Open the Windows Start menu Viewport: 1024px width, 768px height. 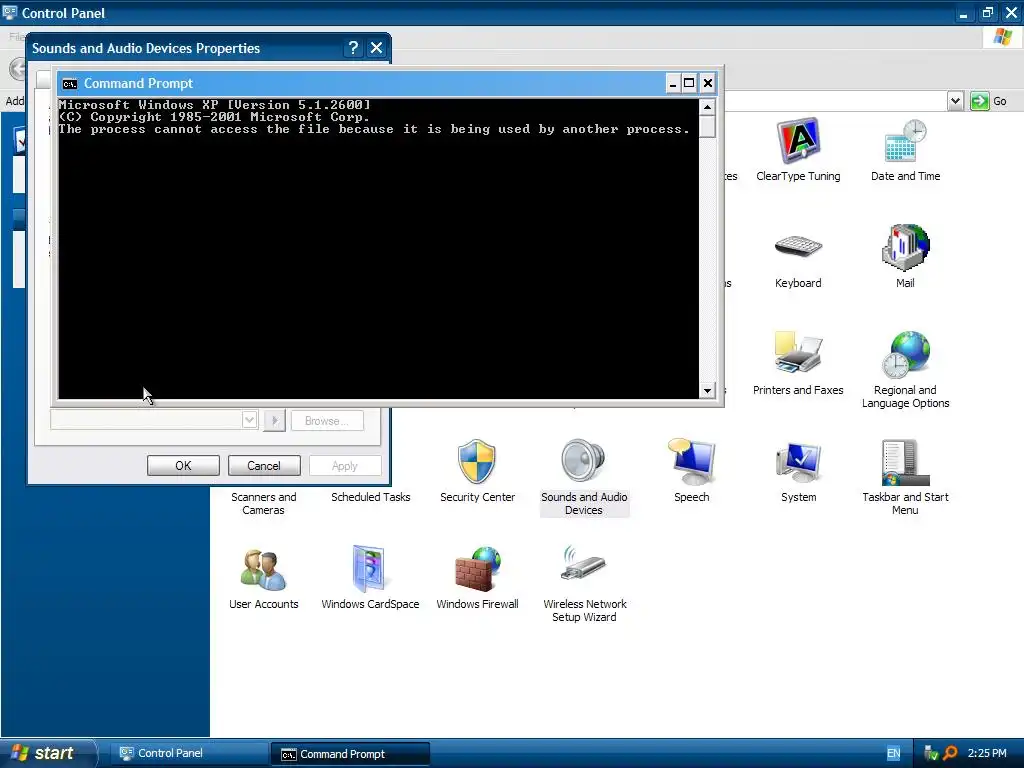point(47,753)
